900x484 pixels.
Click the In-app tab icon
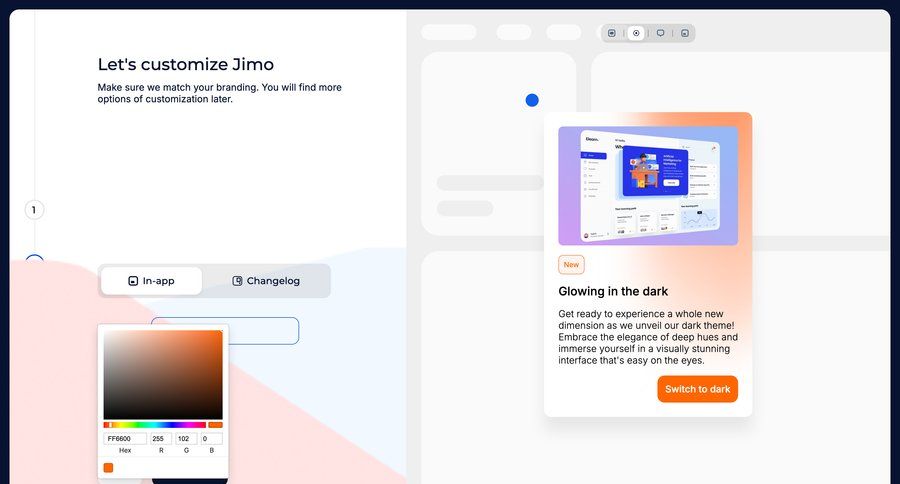(x=133, y=281)
